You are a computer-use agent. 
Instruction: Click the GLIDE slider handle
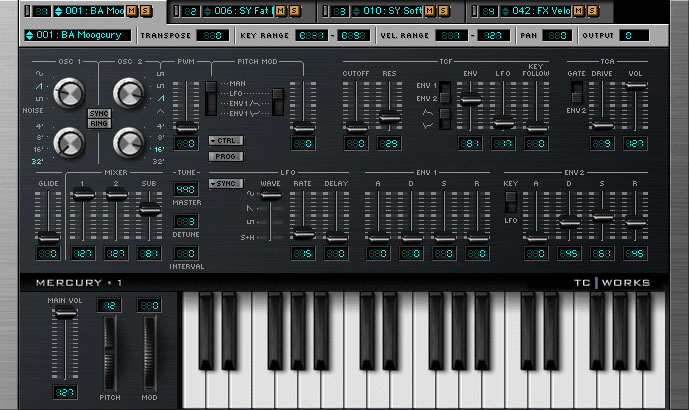click(x=48, y=238)
